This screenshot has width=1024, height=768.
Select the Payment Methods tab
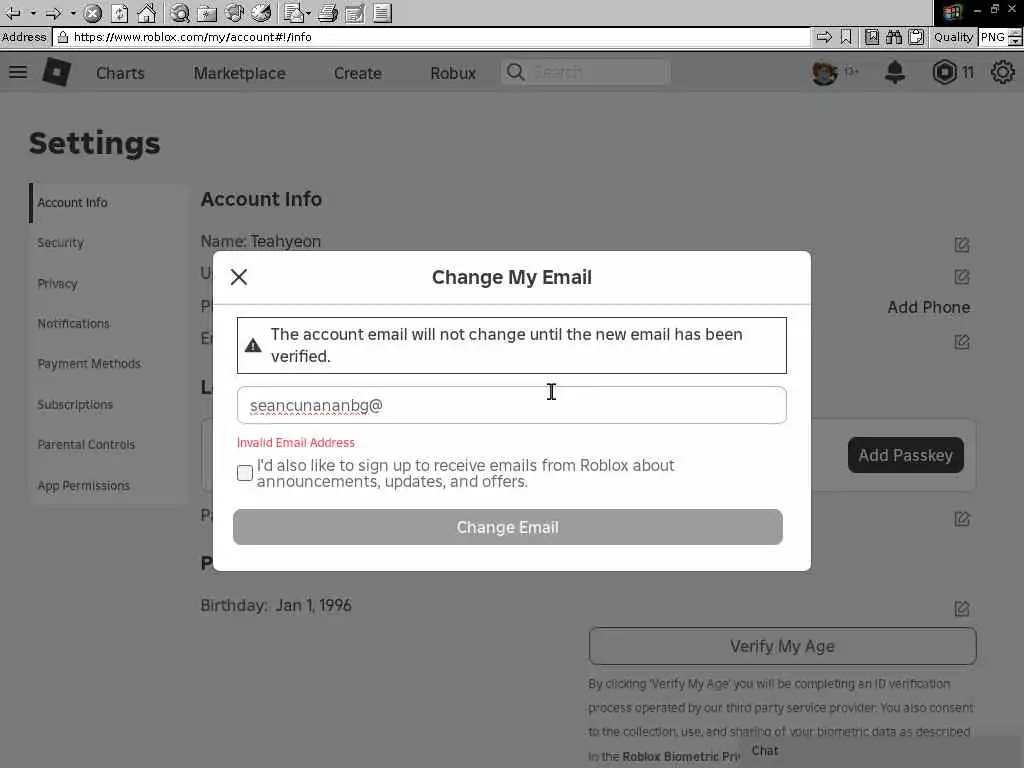pyautogui.click(x=108, y=364)
